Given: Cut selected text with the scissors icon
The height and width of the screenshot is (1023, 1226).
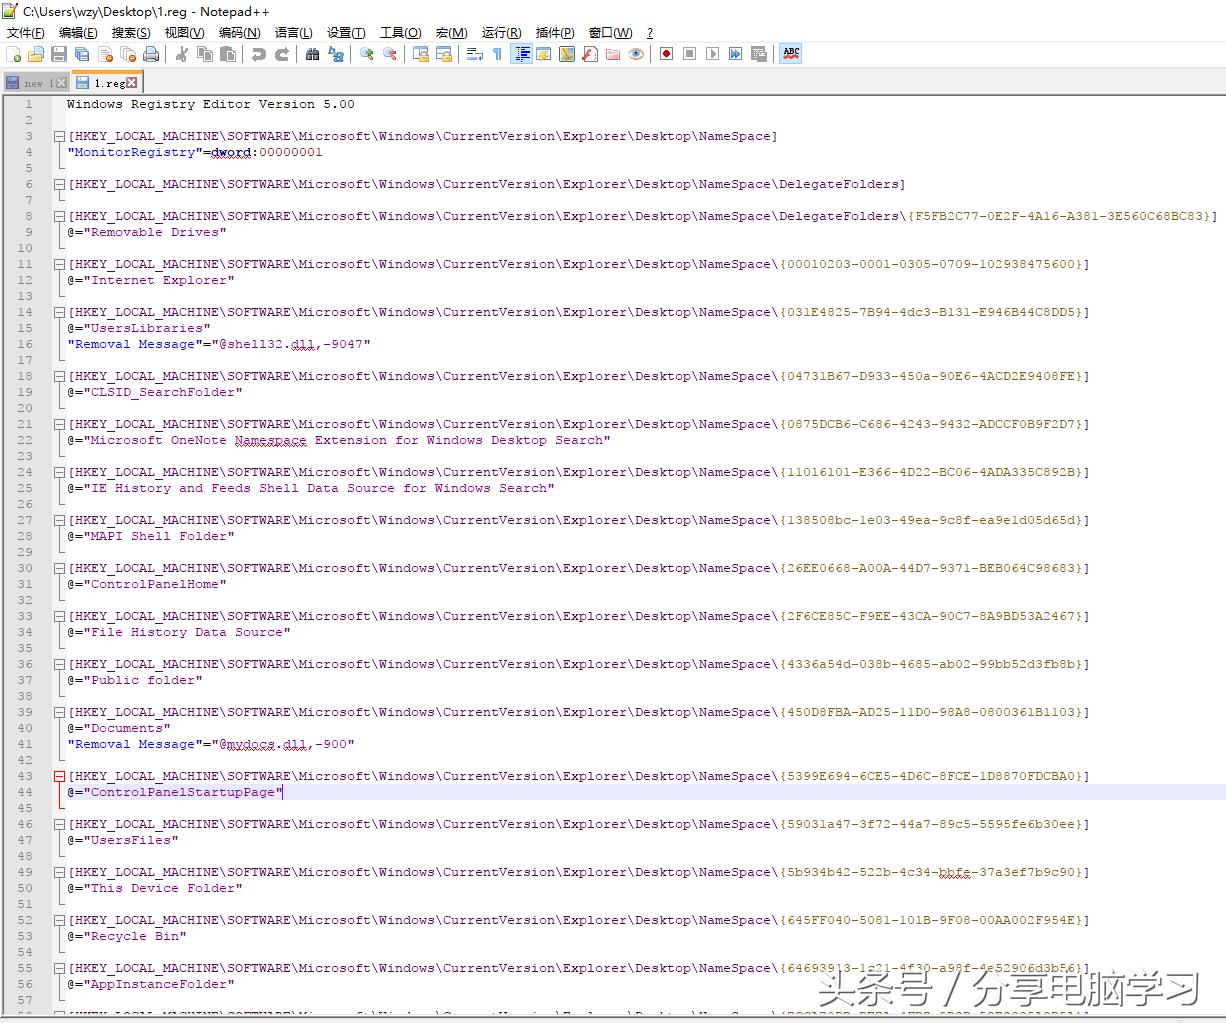Looking at the screenshot, I should coord(183,53).
